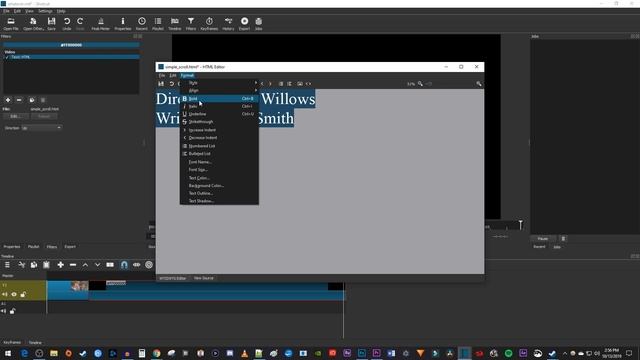The height and width of the screenshot is (360, 640).
Task: Show the Timeline panel via its toolbar icon
Action: tap(175, 24)
